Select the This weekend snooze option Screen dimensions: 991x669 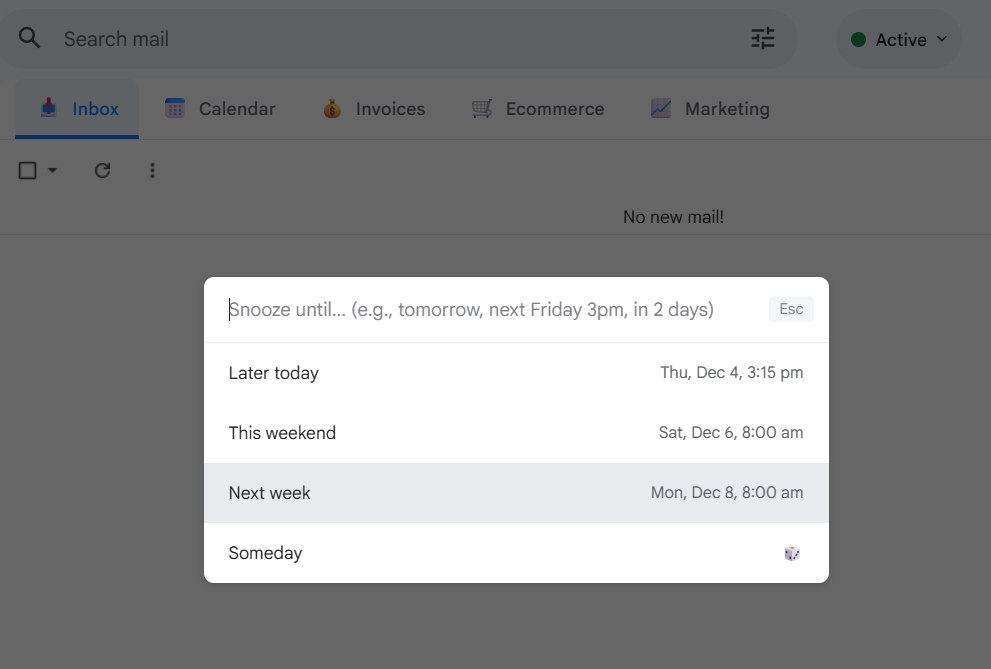tap(516, 432)
